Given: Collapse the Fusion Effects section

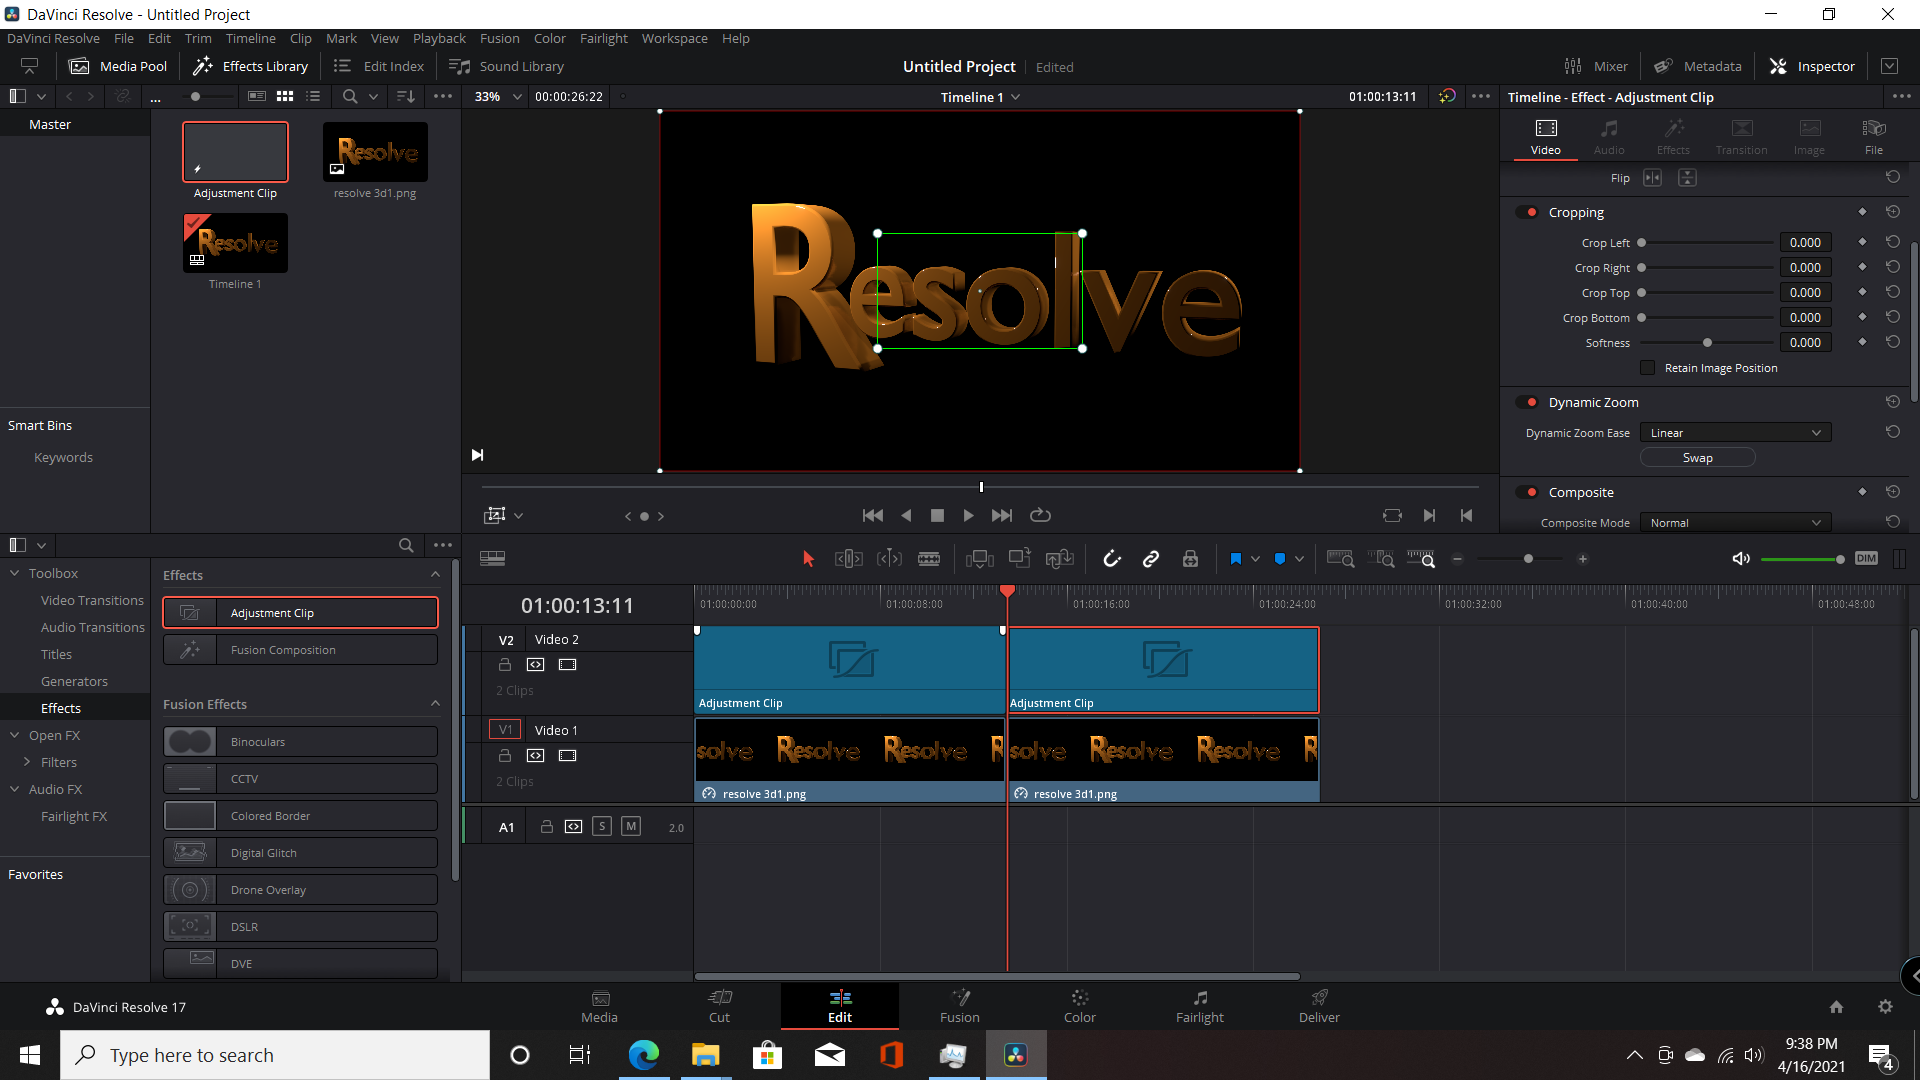Looking at the screenshot, I should (435, 704).
